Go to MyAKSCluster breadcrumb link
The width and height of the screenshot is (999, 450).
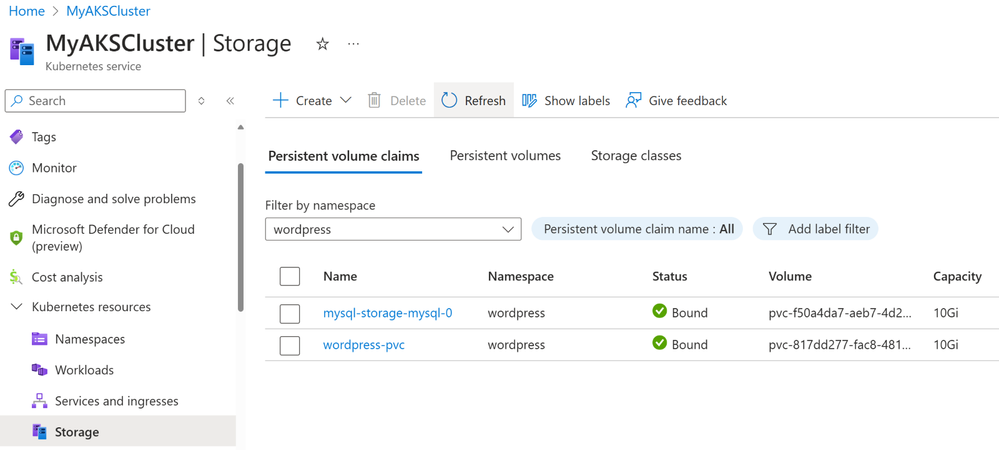tap(108, 11)
